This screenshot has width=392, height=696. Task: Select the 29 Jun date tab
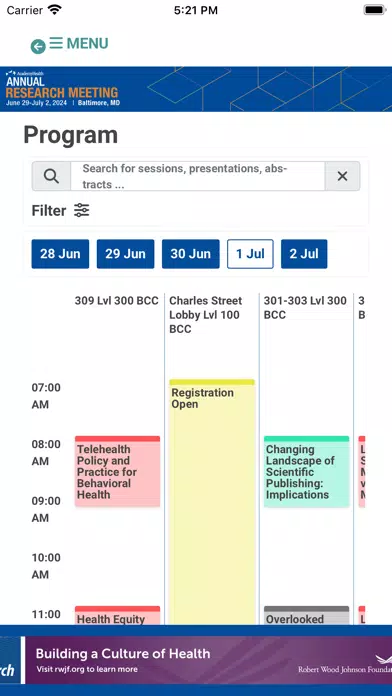126,254
